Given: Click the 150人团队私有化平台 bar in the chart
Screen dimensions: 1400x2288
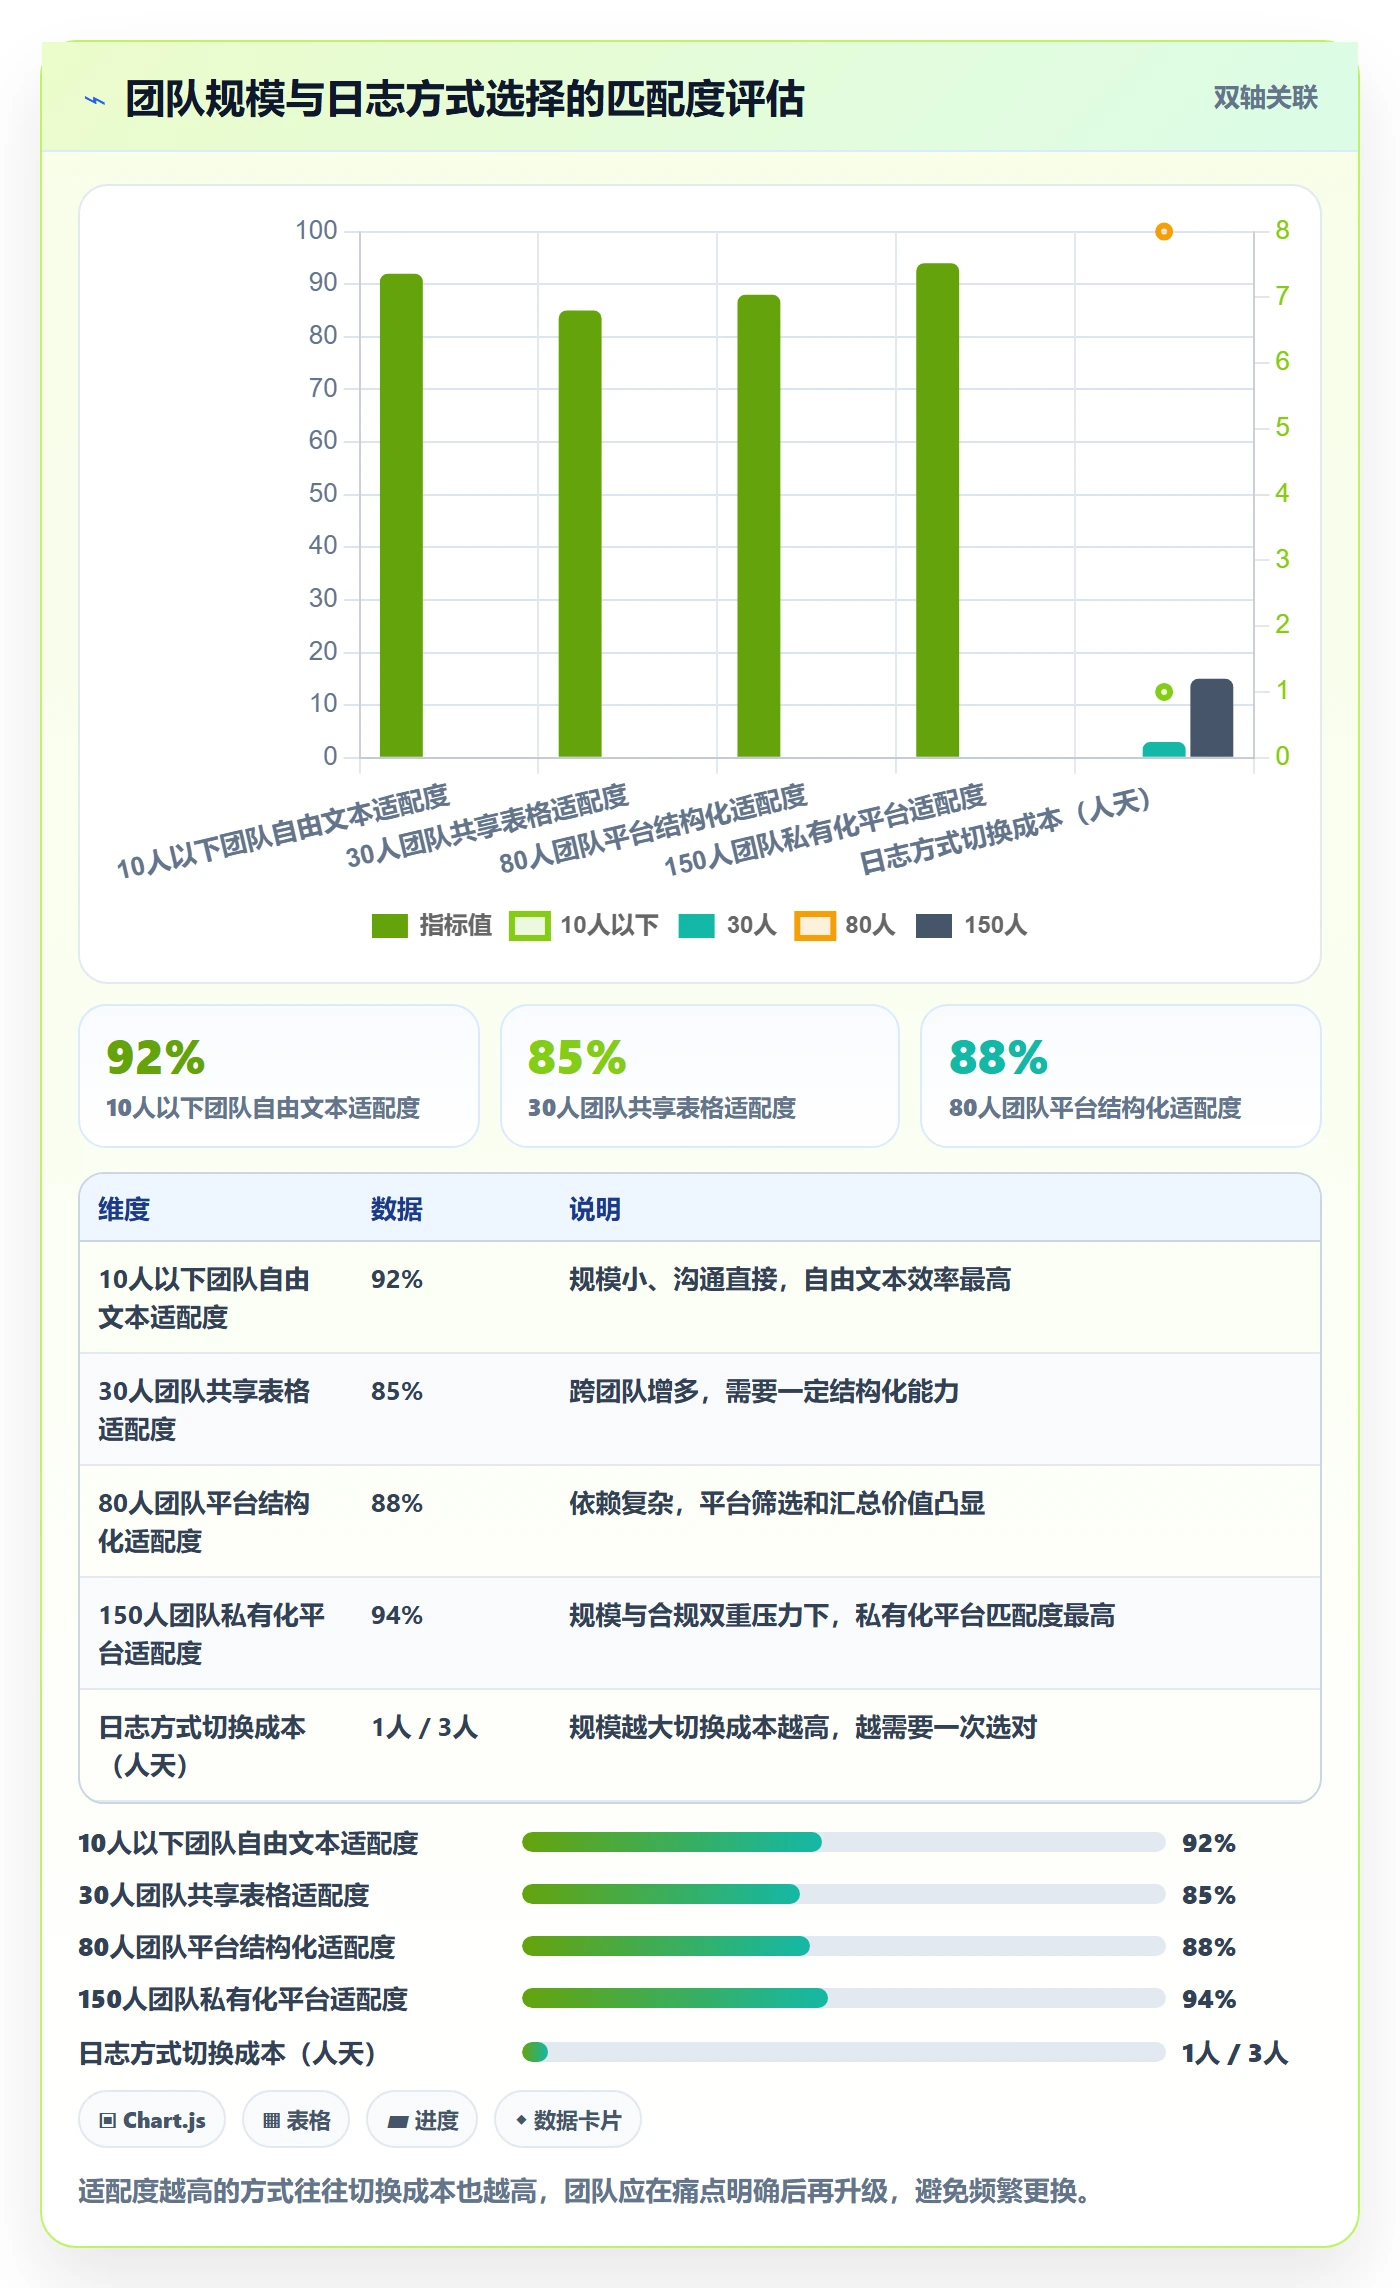Looking at the screenshot, I should pos(938,510).
